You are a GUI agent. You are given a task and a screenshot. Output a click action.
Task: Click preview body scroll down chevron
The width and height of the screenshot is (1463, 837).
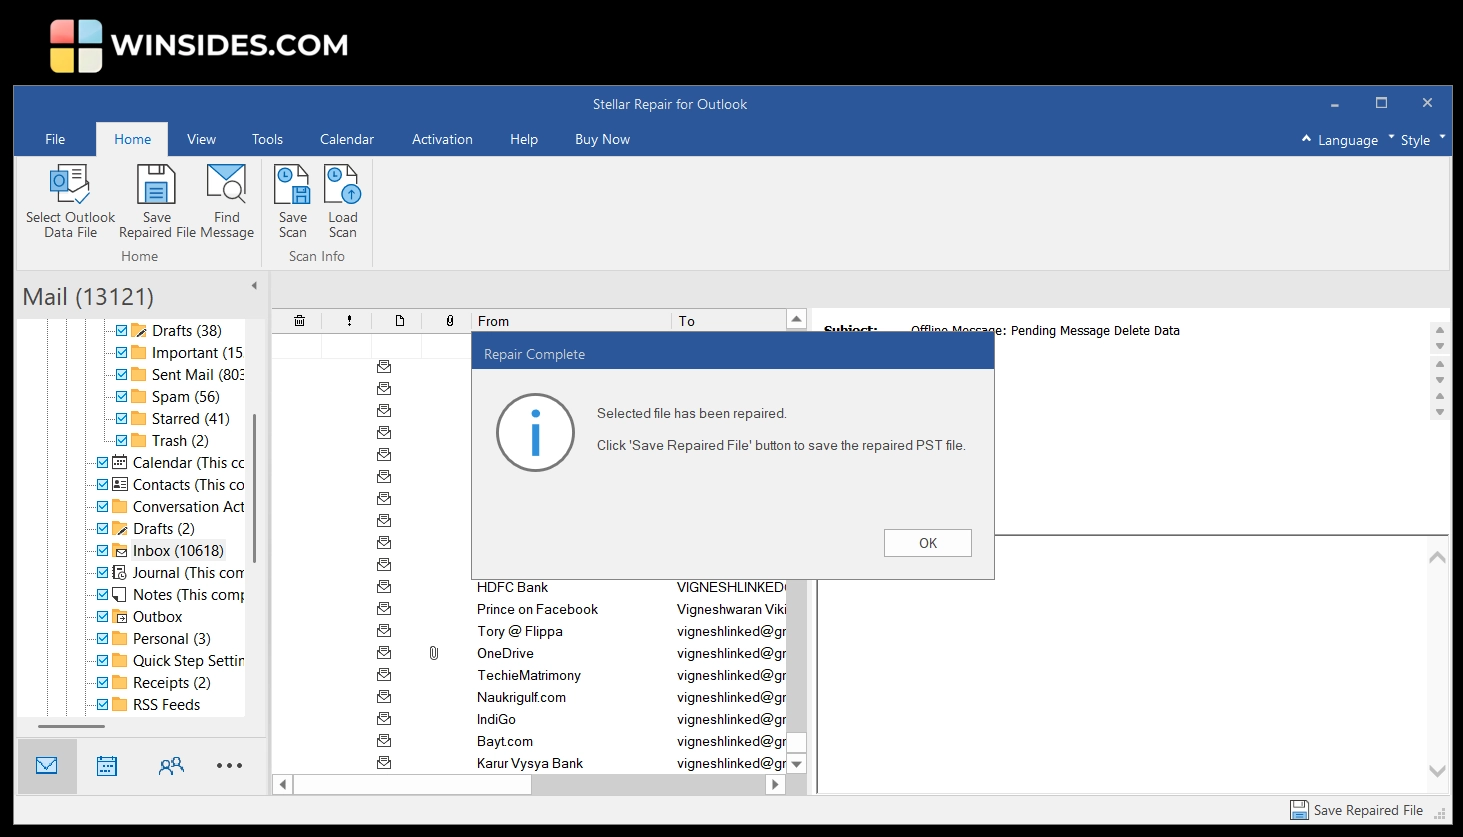[1437, 771]
